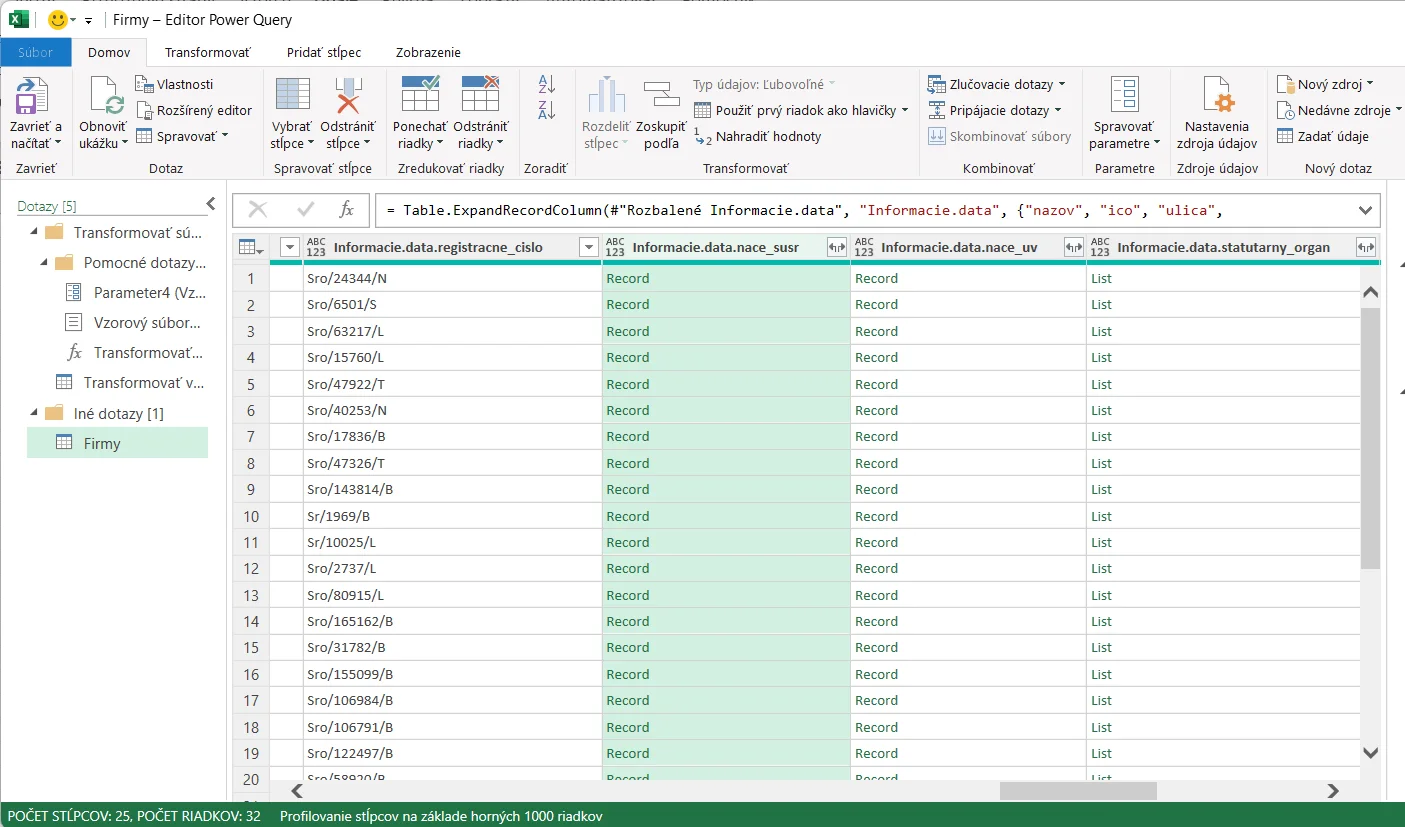1405x827 pixels.
Task: Click the Record in row 5 nace_susr
Action: [727, 384]
